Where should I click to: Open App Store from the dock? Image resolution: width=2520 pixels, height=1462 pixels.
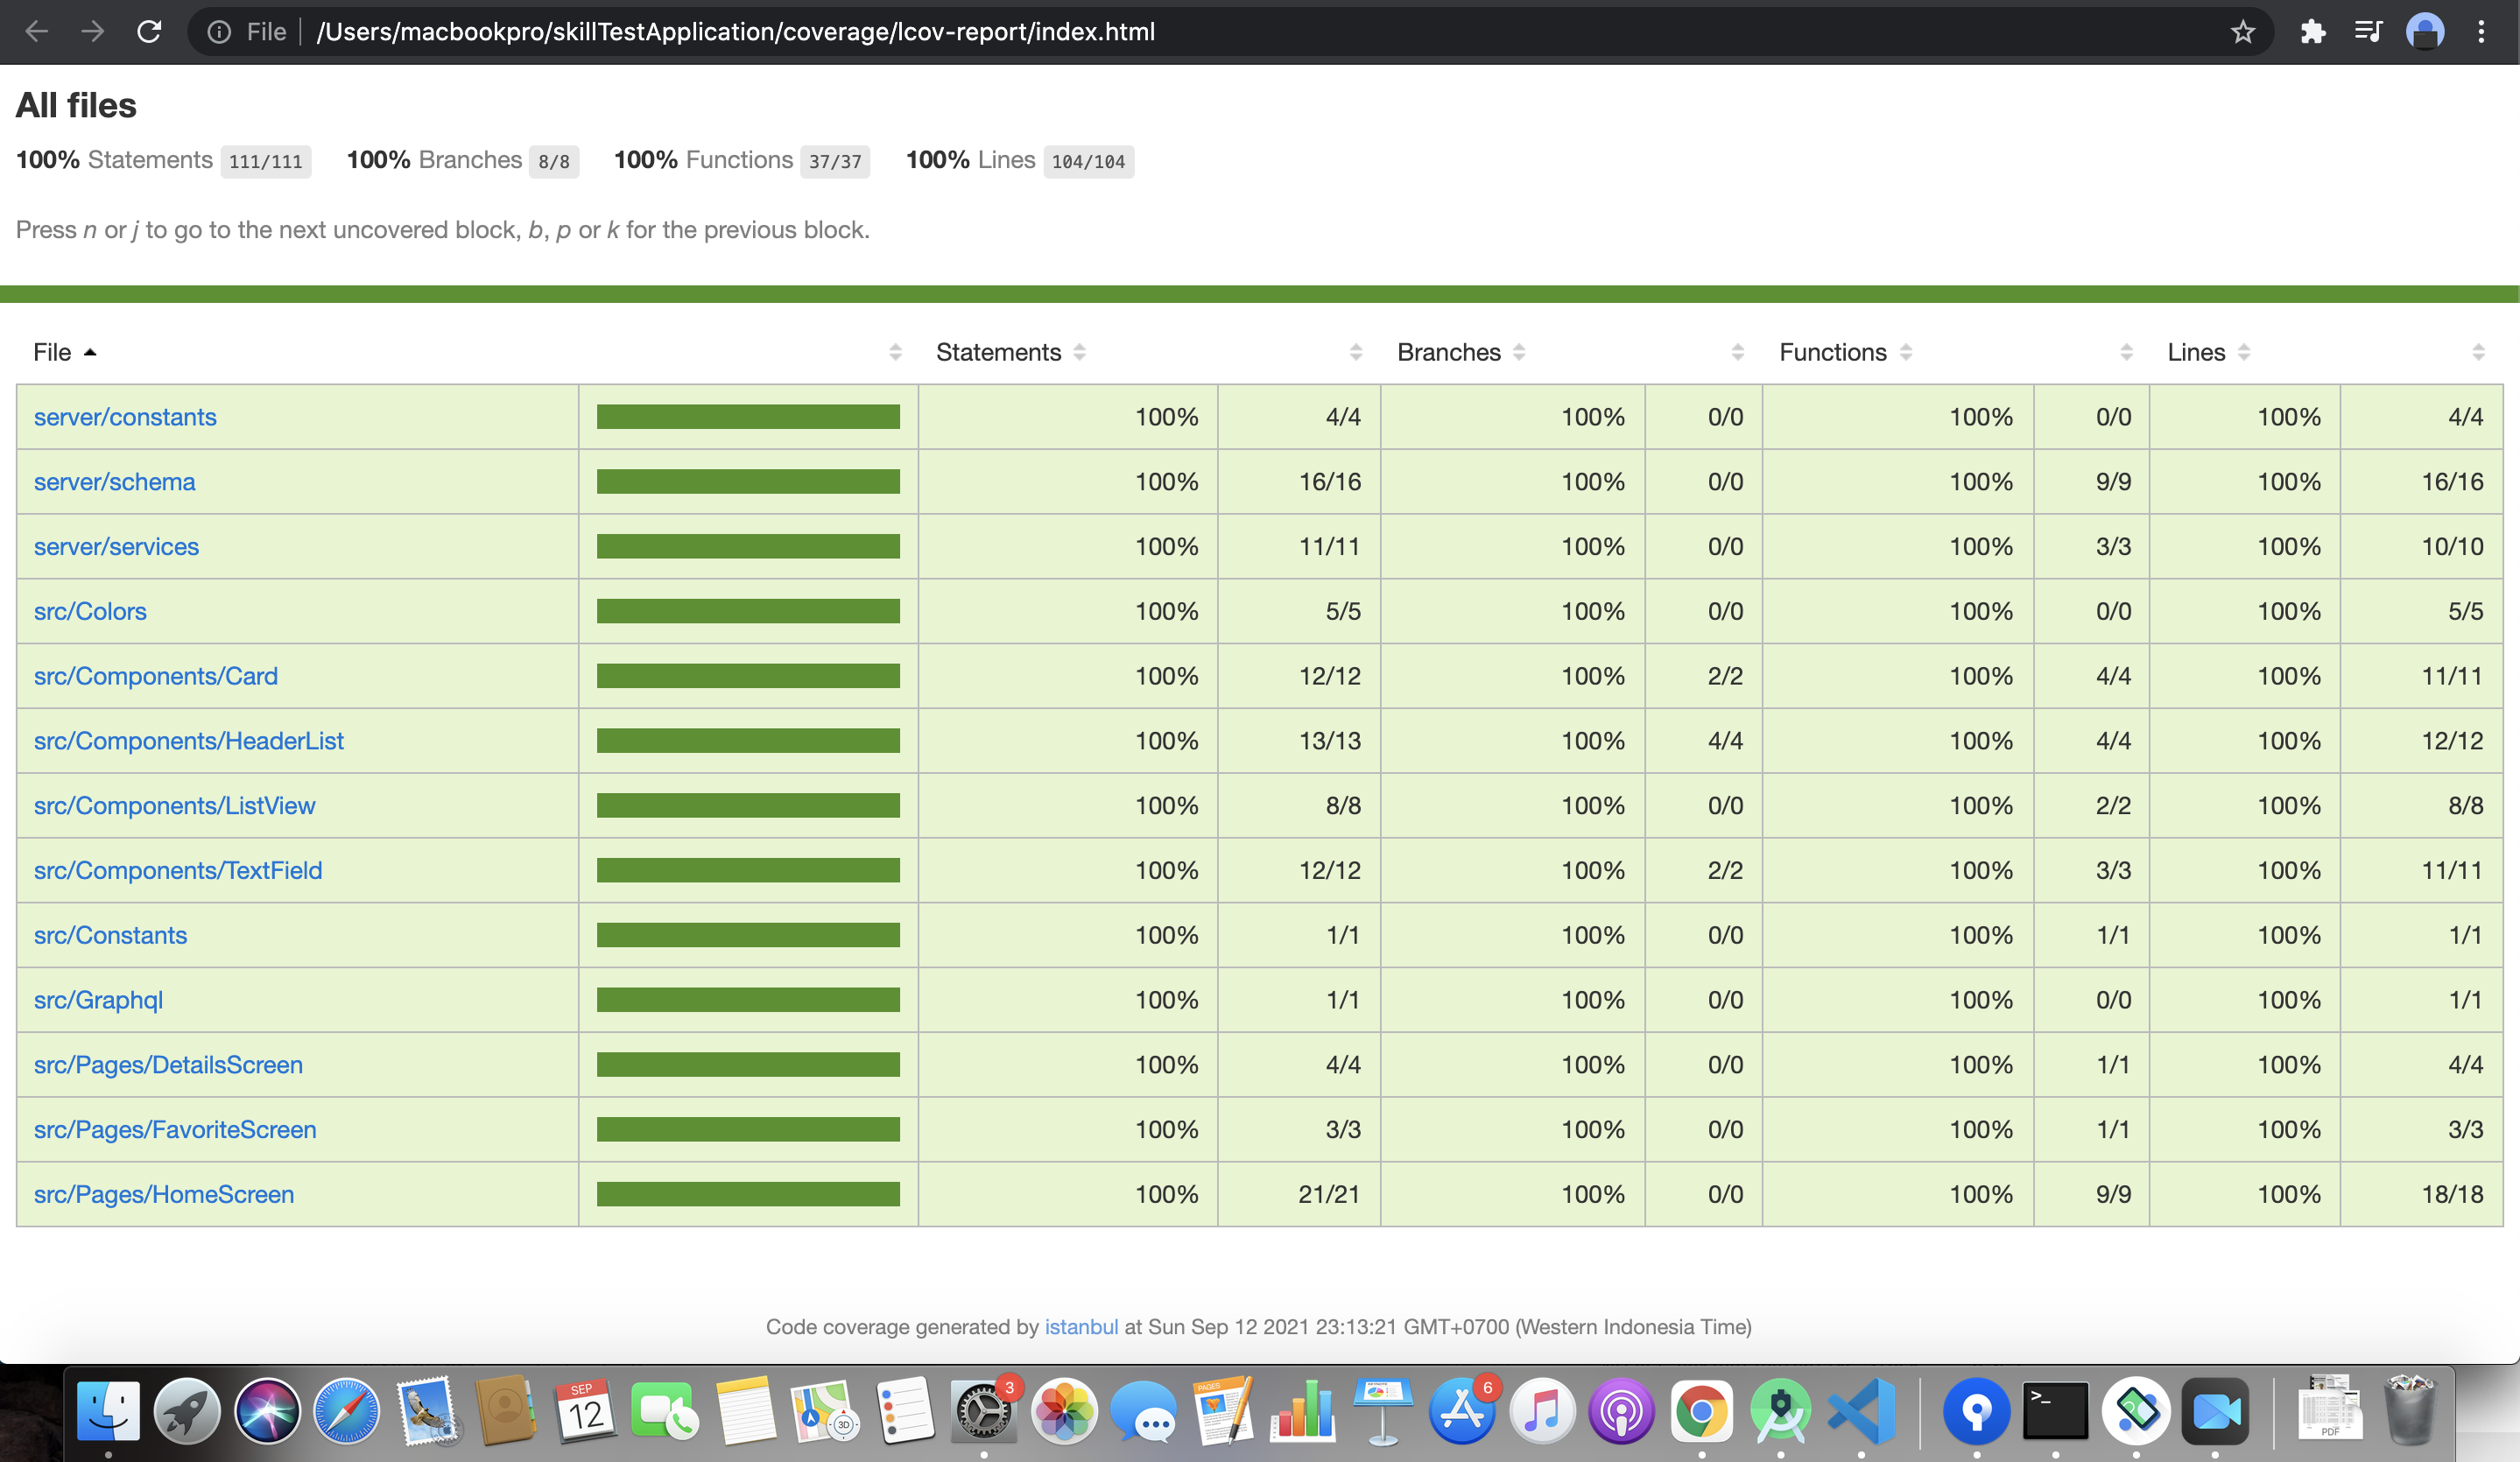1462,1410
